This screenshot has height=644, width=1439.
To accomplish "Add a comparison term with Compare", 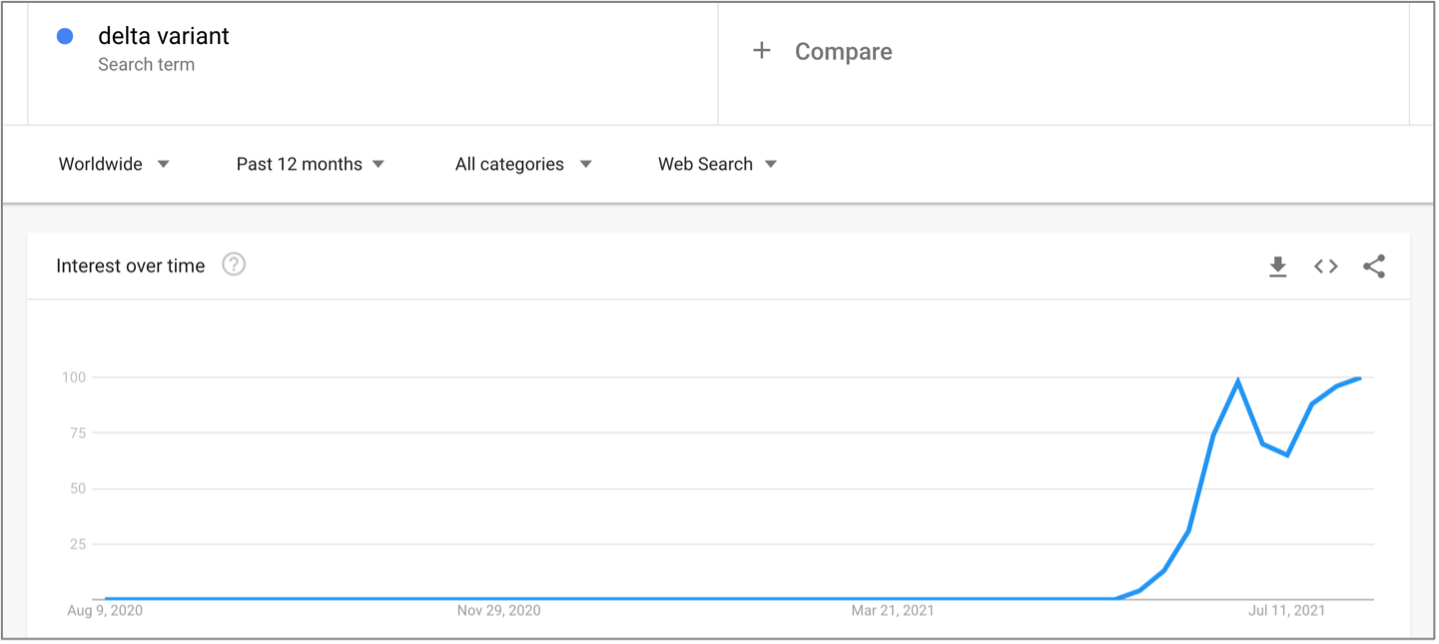I will point(843,52).
